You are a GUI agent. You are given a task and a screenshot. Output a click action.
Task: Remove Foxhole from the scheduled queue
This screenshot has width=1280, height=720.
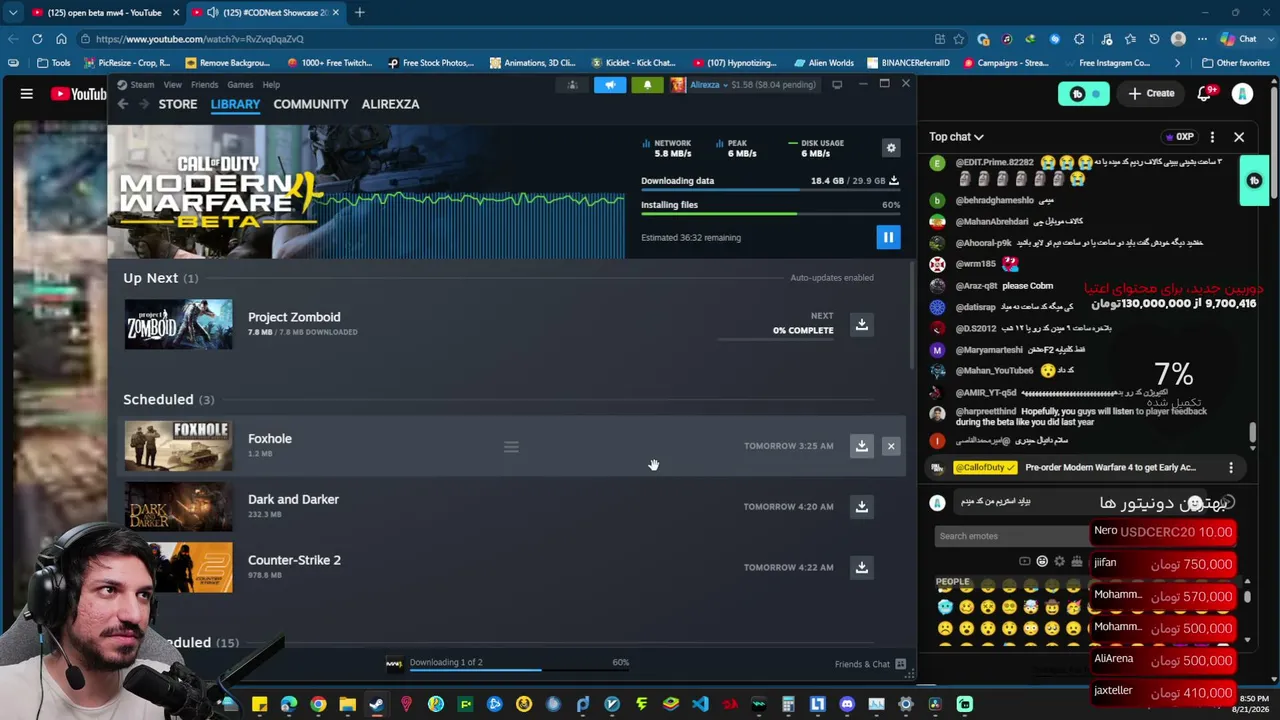coord(891,446)
